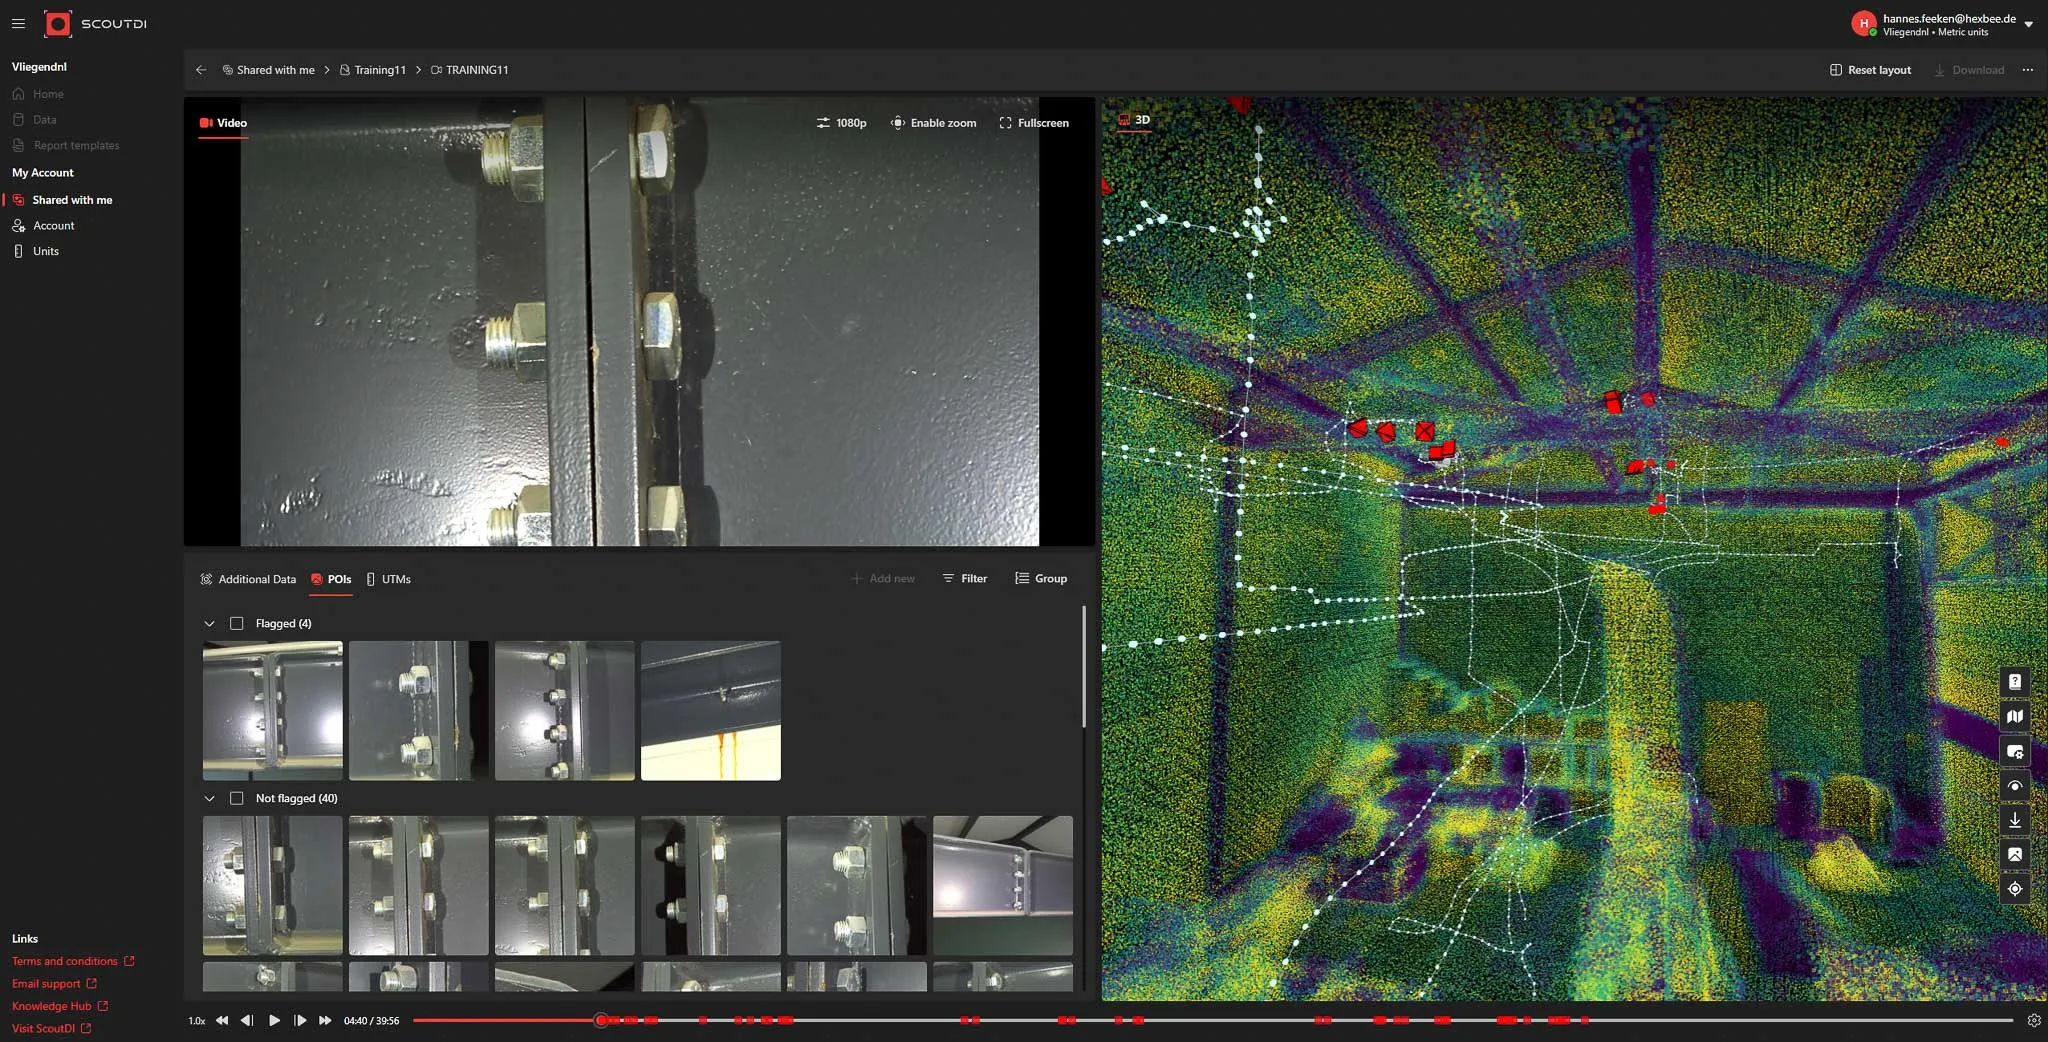Tick the Not flagged (40) group checkbox
This screenshot has height=1042, width=2048.
click(237, 798)
